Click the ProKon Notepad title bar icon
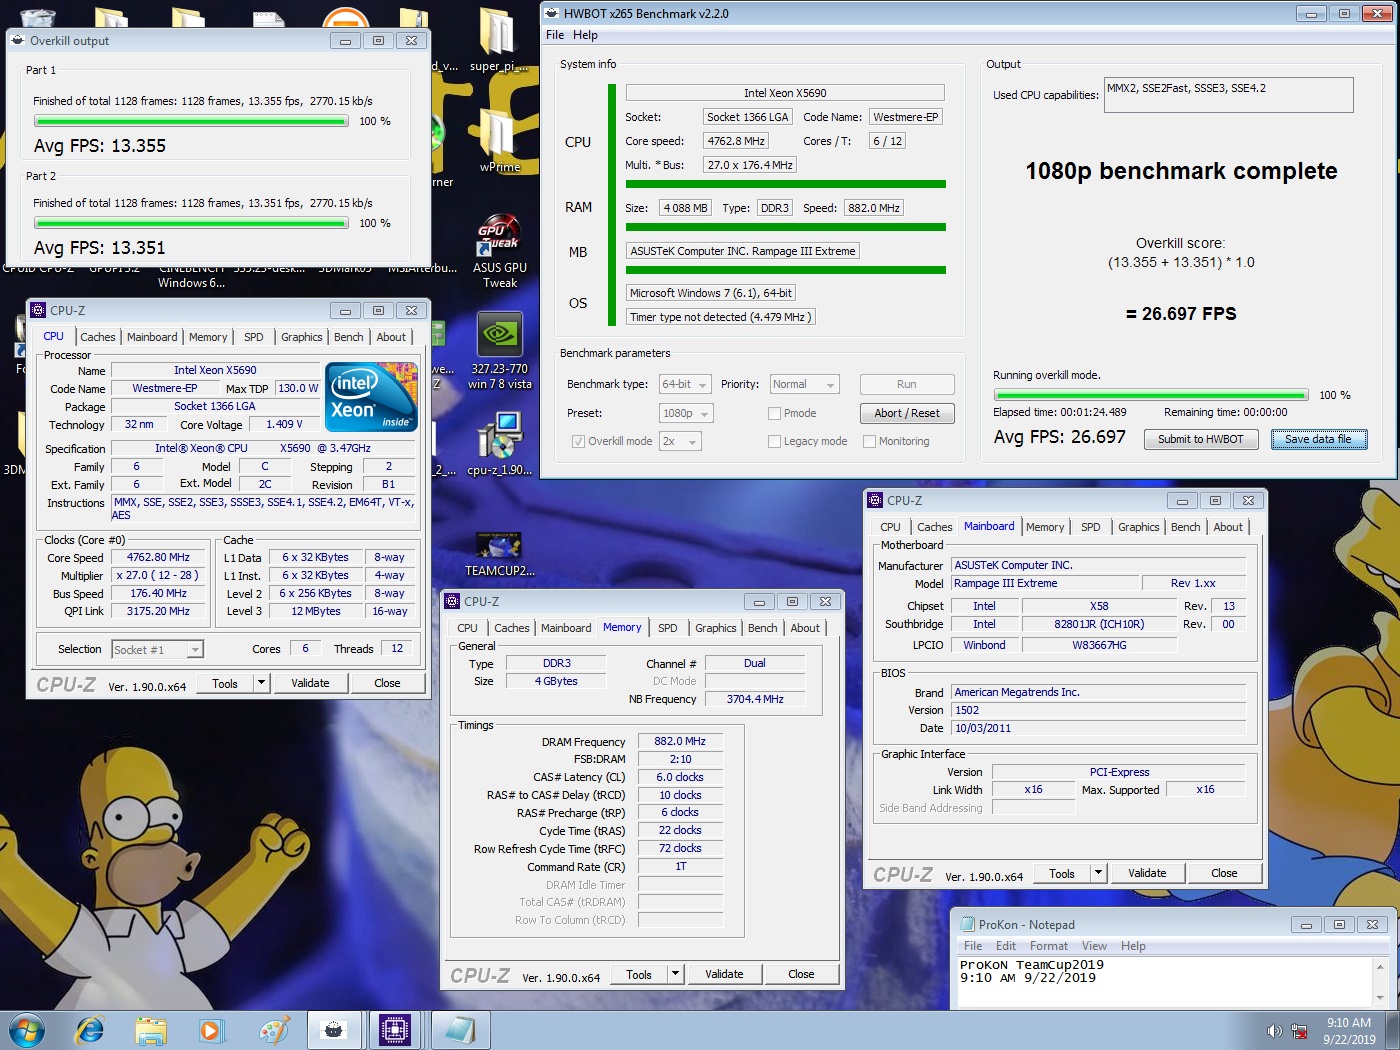 (967, 925)
